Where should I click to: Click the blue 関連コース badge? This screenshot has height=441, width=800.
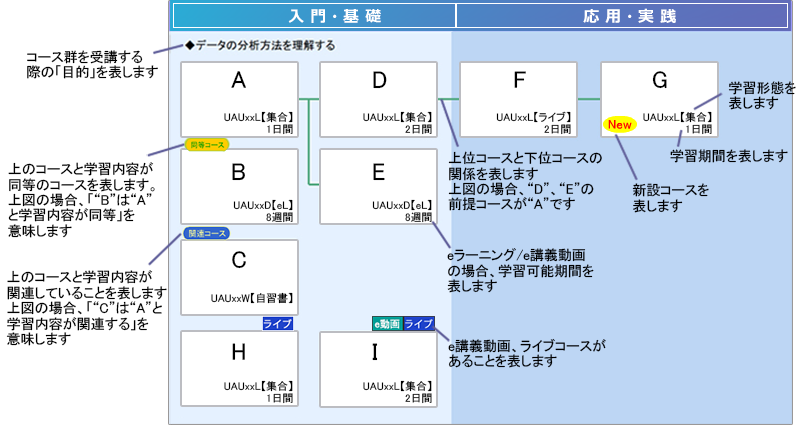click(207, 233)
